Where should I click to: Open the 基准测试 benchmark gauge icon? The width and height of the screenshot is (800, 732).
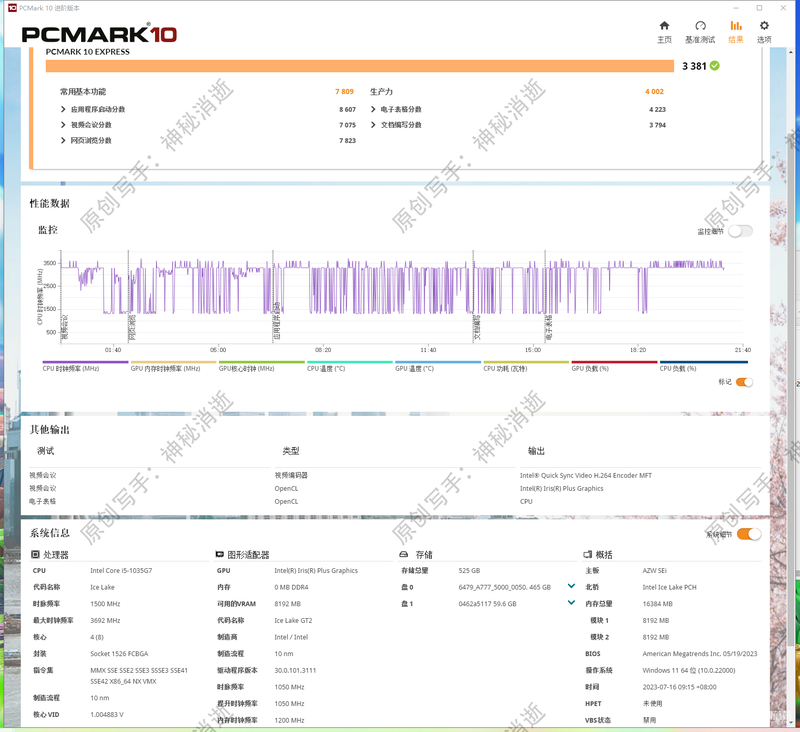(x=700, y=26)
